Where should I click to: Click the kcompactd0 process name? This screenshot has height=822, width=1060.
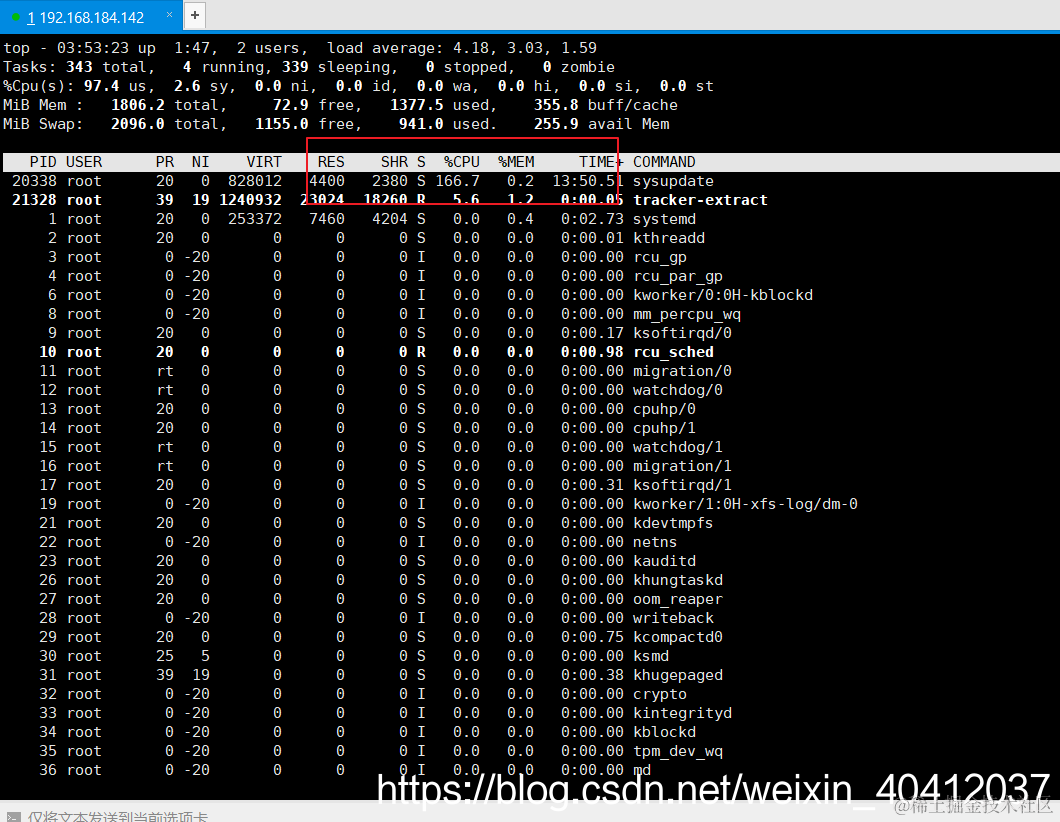pos(677,636)
